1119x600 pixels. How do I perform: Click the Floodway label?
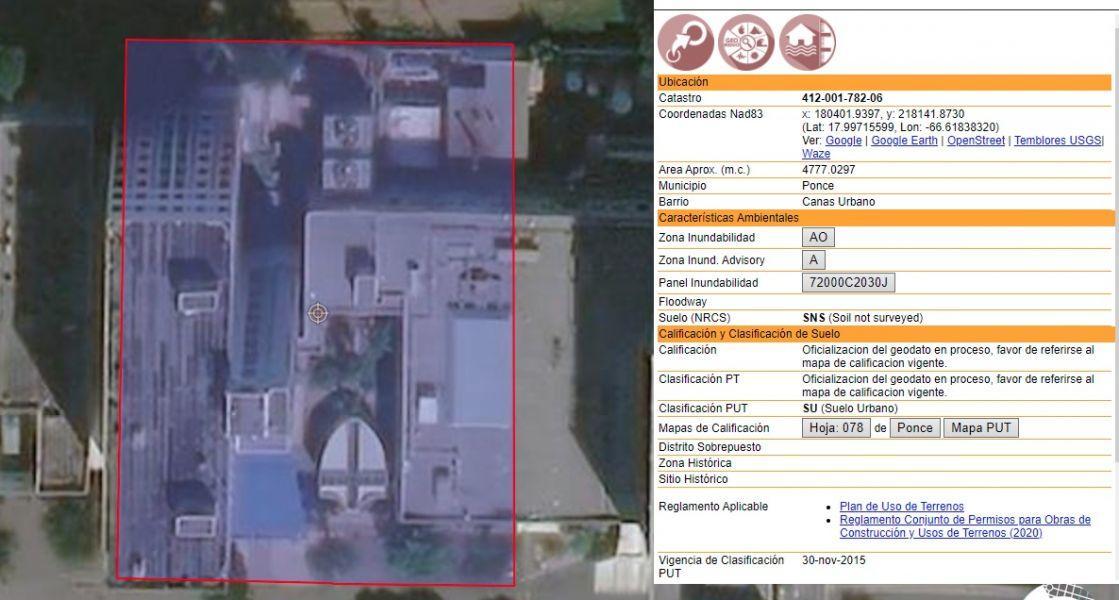pos(682,302)
